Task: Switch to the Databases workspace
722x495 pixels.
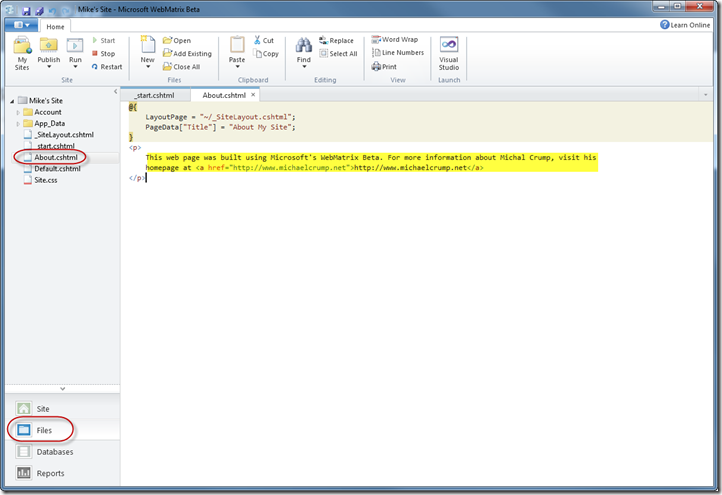Action: coord(63,452)
